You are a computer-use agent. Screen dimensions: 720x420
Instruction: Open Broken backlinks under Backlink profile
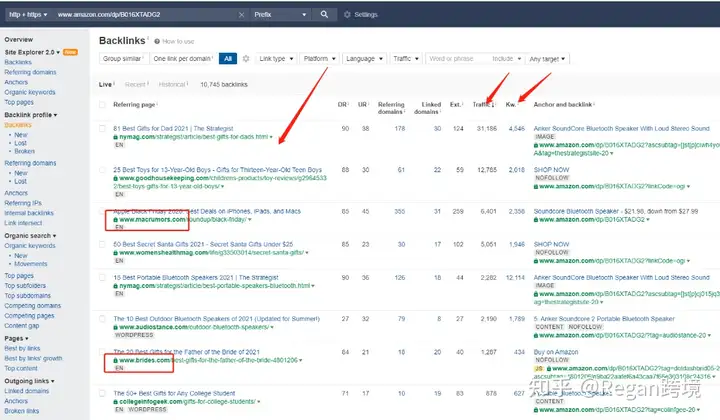[x=24, y=151]
